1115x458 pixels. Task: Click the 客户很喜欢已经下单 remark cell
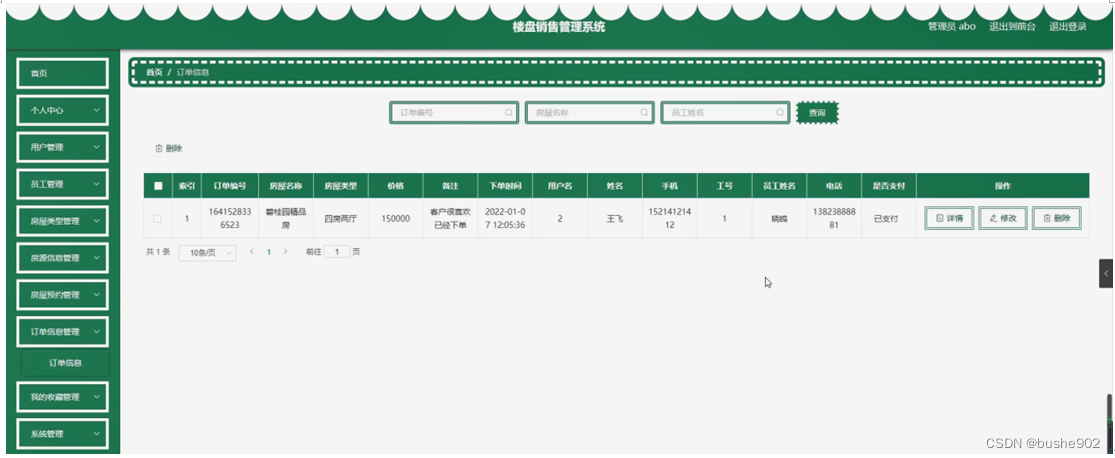(450, 219)
